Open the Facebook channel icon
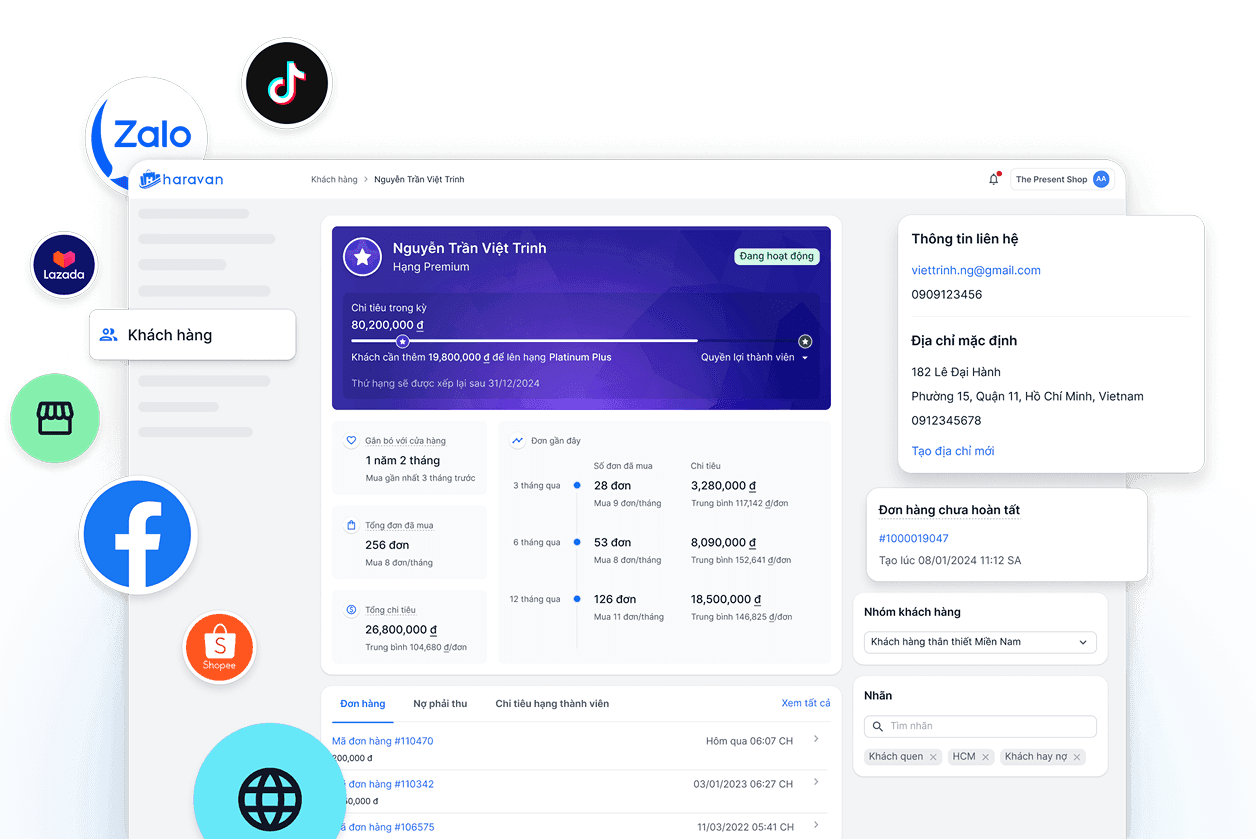The width and height of the screenshot is (1256, 840). (x=137, y=536)
